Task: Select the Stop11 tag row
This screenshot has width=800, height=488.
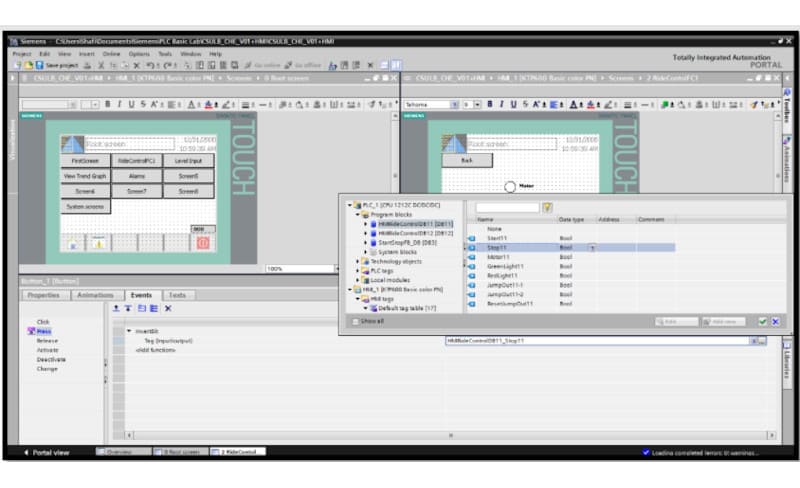Action: (x=571, y=248)
